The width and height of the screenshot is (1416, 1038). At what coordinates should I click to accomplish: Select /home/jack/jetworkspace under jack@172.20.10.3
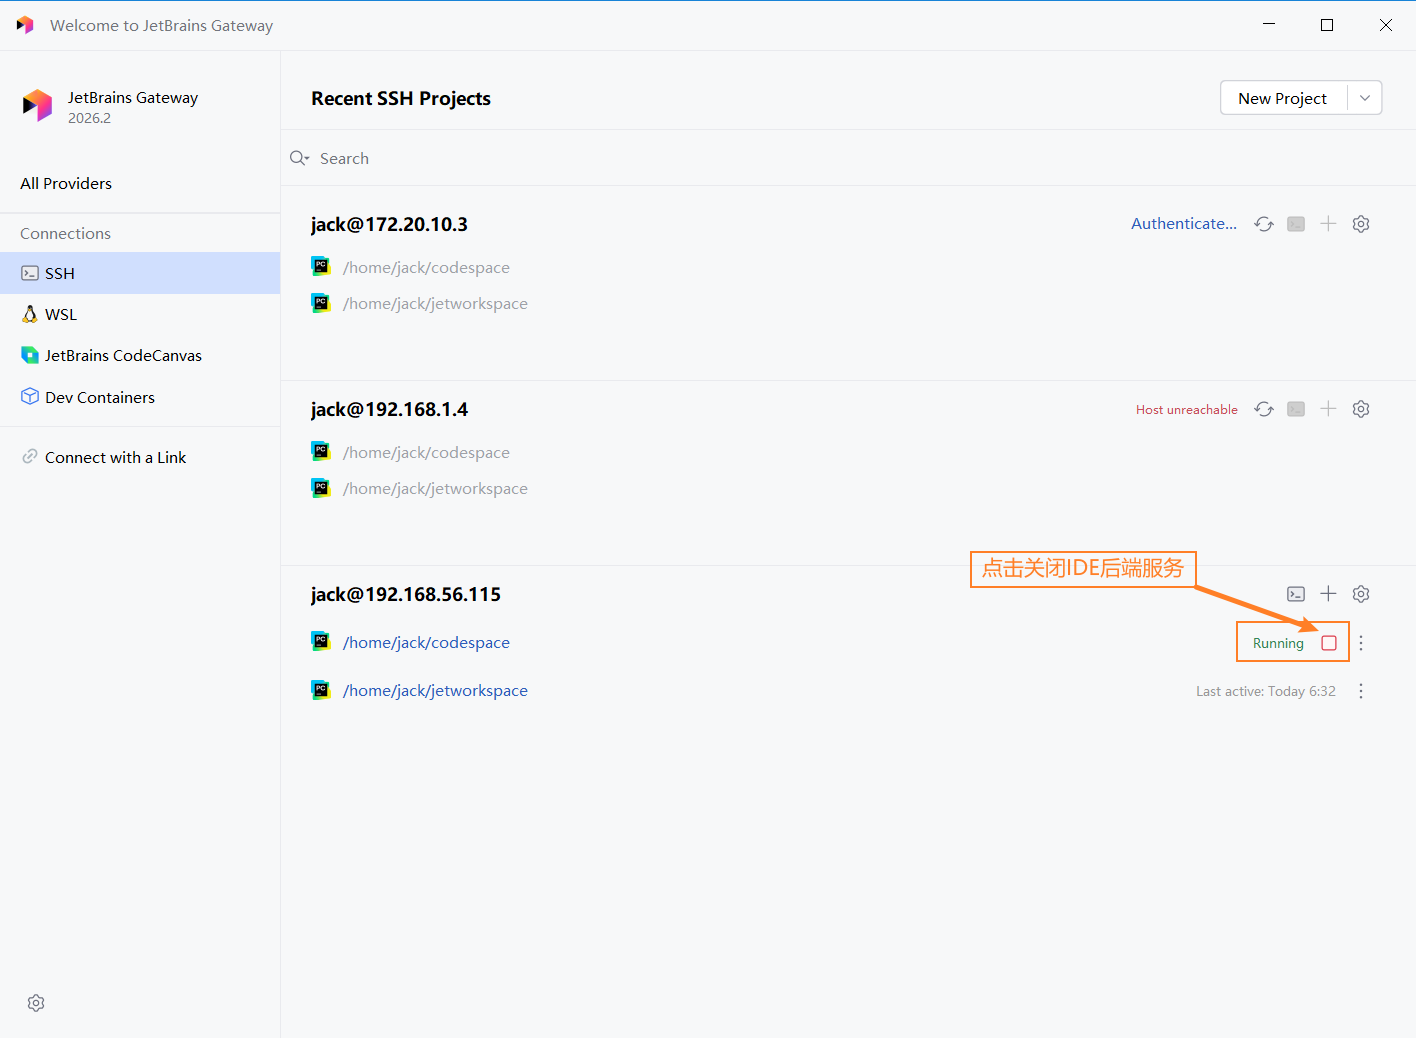coord(435,303)
